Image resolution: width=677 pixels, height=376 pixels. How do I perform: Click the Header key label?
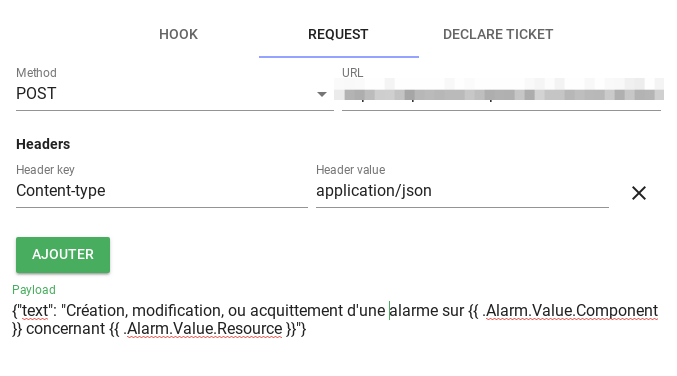(45, 170)
